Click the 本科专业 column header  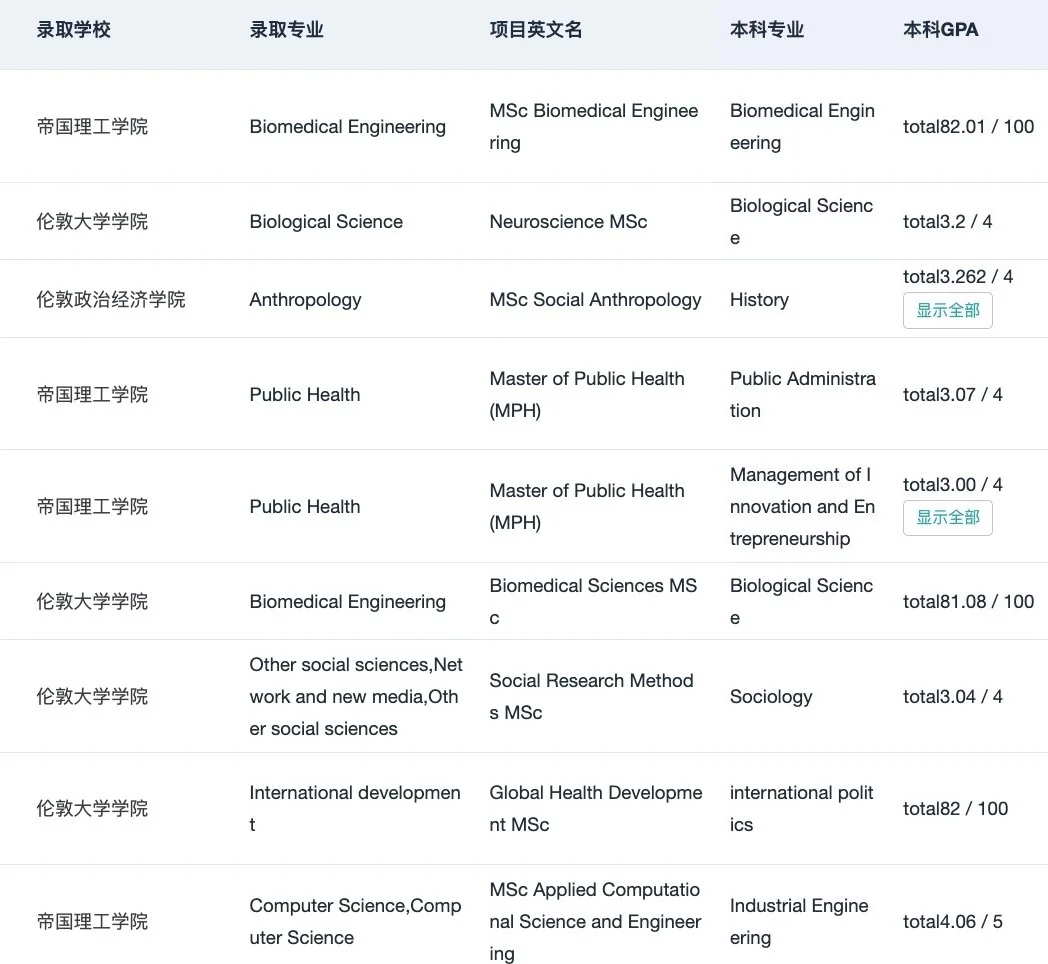tap(767, 30)
